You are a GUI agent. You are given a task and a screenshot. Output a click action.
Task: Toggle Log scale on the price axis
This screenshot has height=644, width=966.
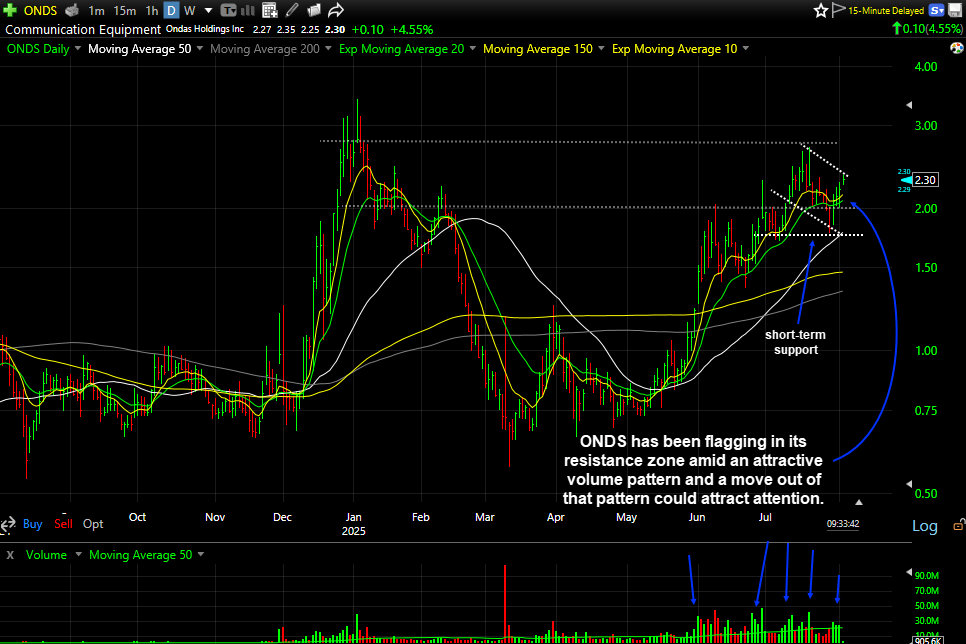point(925,526)
